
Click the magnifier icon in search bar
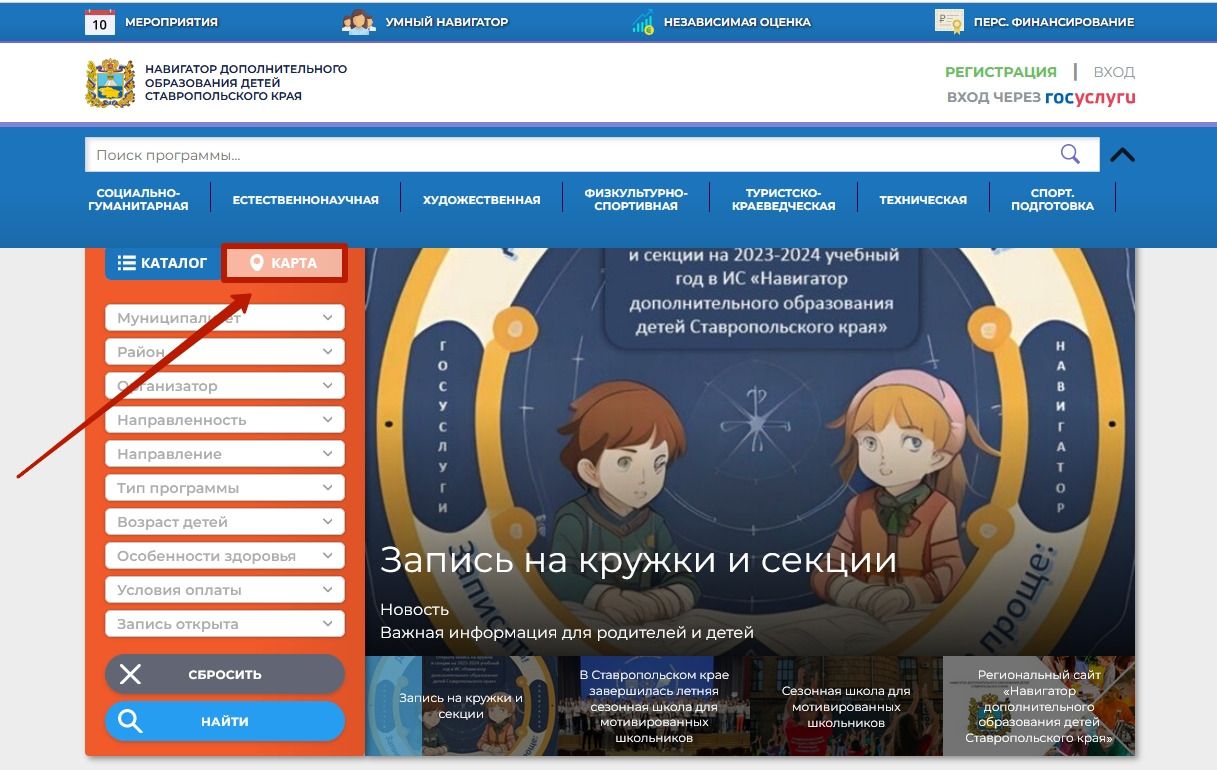click(1070, 154)
